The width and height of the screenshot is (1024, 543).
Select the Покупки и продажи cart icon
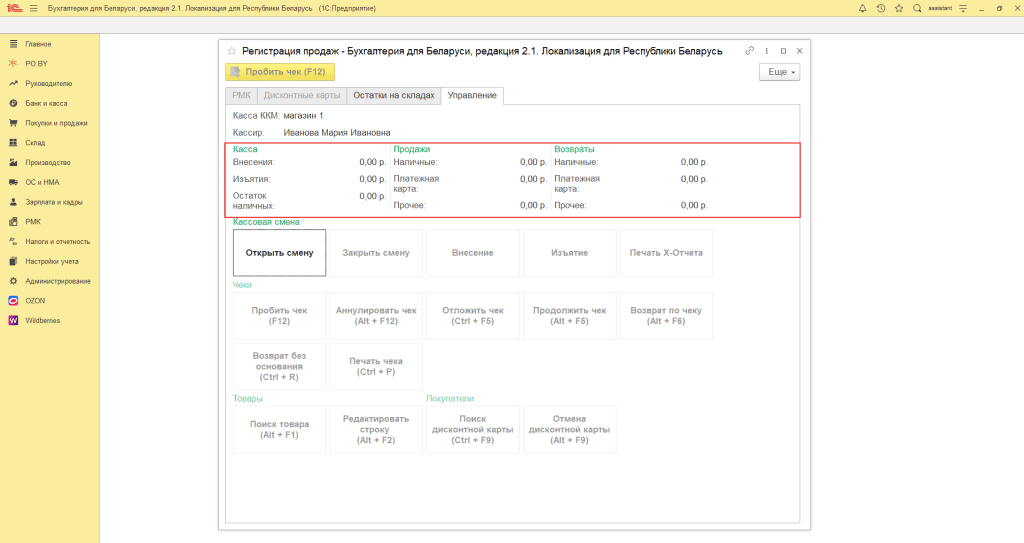pos(13,123)
